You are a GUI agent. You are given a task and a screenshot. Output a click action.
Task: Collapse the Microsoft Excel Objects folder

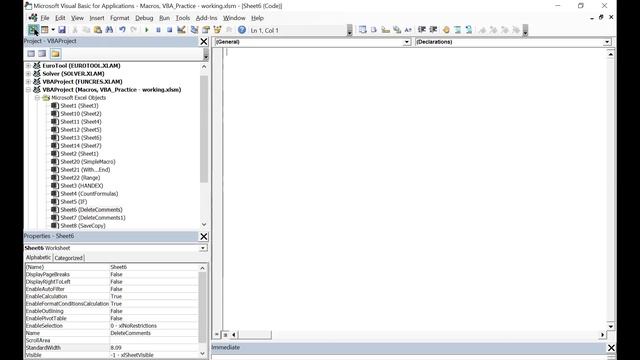pos(37,98)
